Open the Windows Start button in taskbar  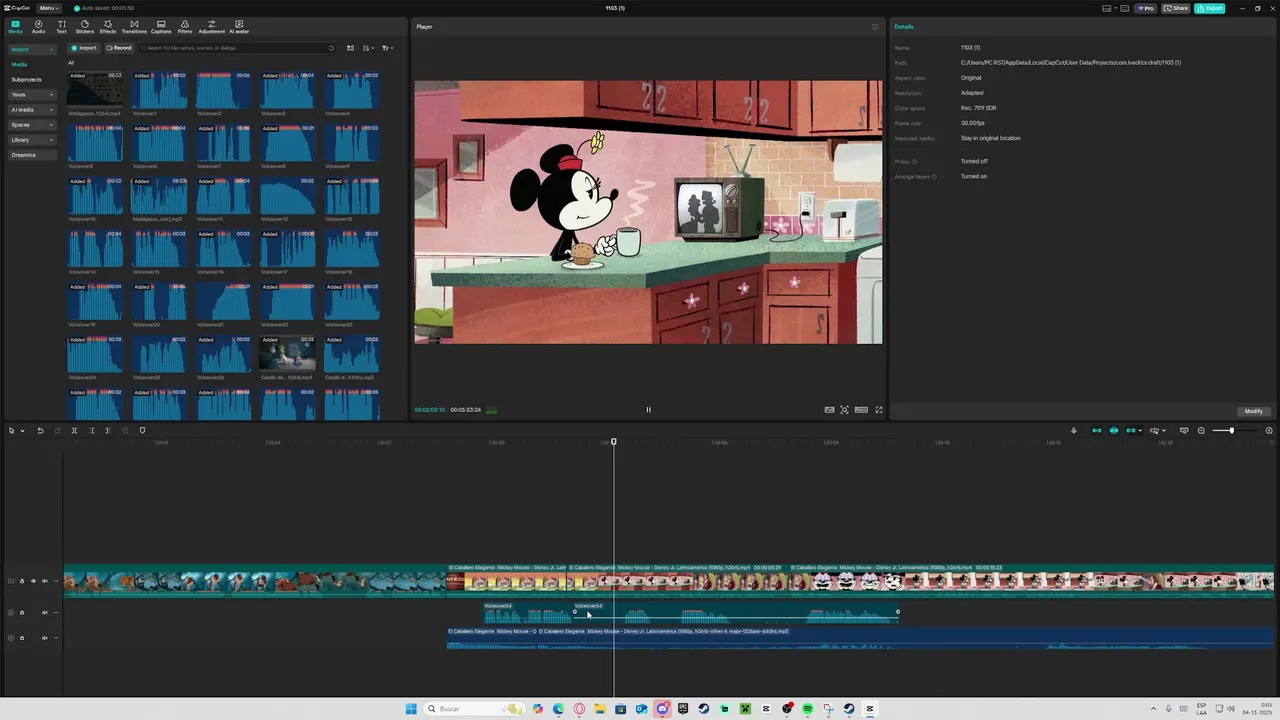tap(411, 709)
